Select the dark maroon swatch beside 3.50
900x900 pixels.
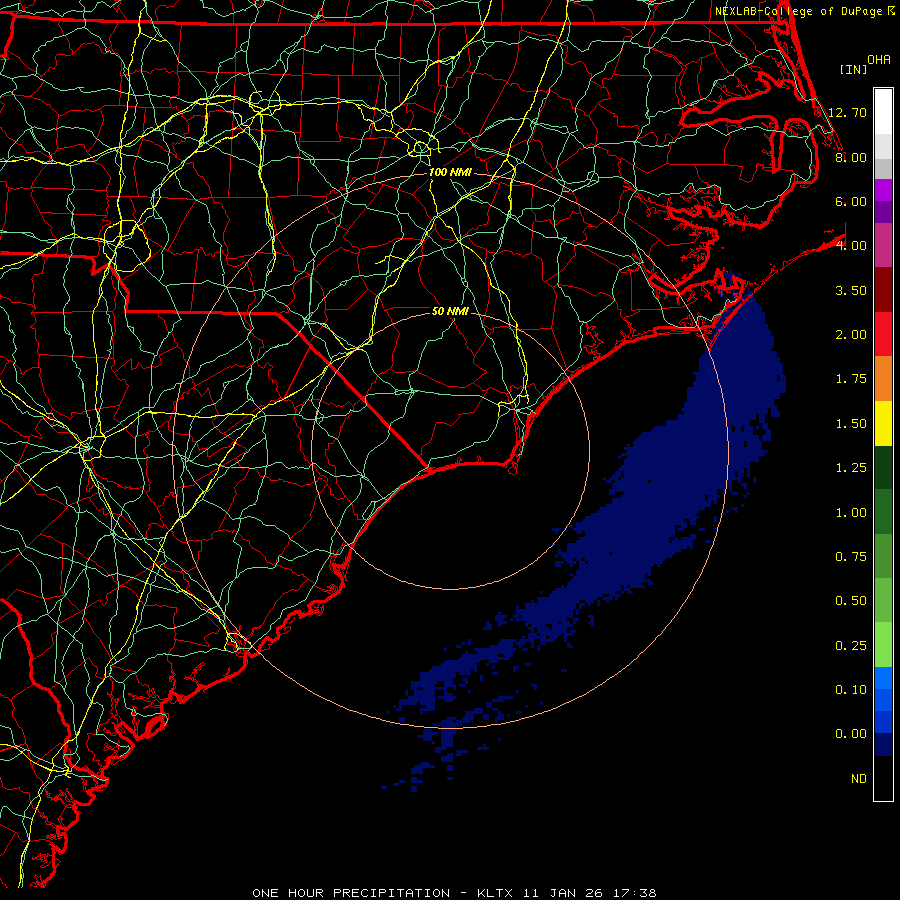883,290
